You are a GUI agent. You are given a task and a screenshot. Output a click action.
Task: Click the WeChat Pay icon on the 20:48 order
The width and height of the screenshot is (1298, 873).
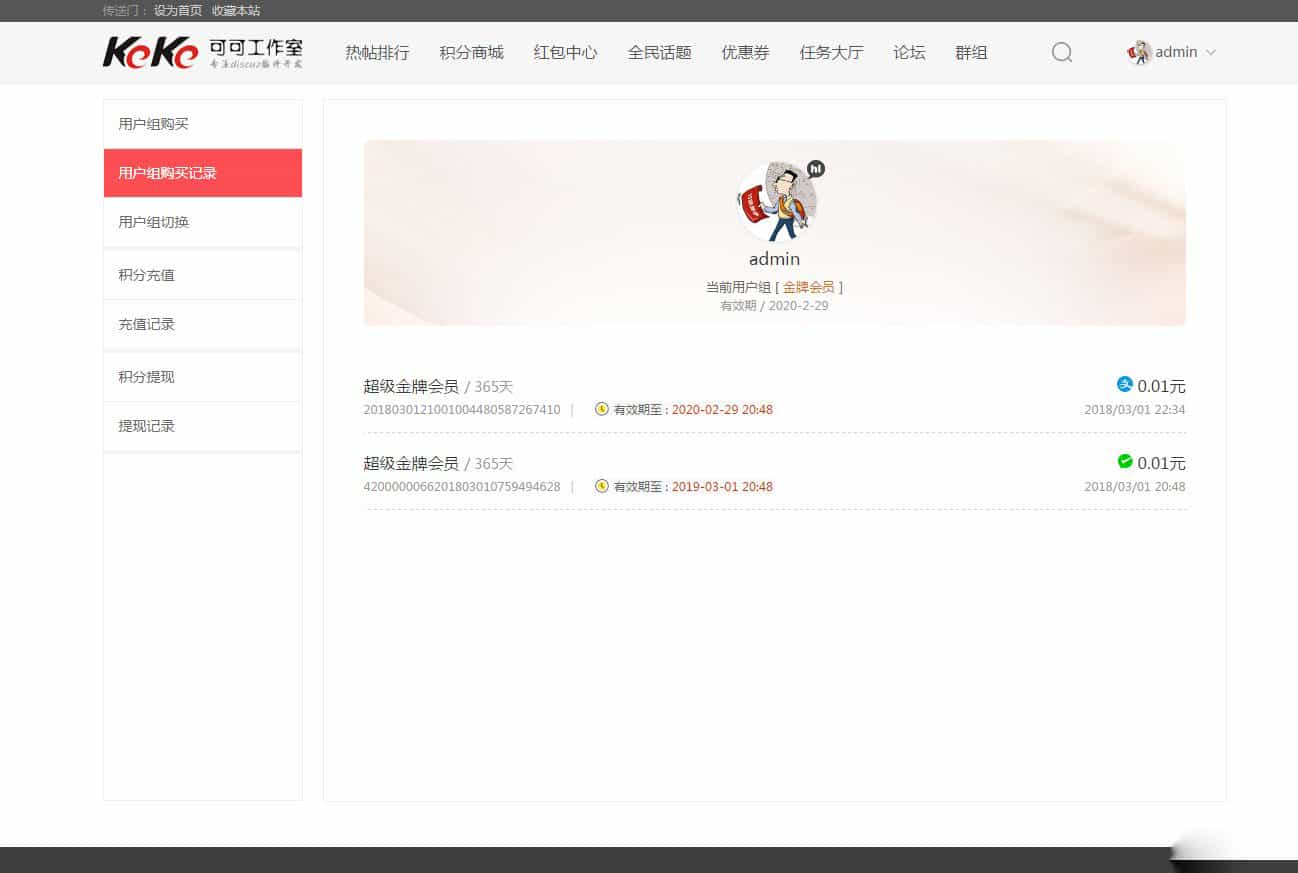coord(1124,461)
